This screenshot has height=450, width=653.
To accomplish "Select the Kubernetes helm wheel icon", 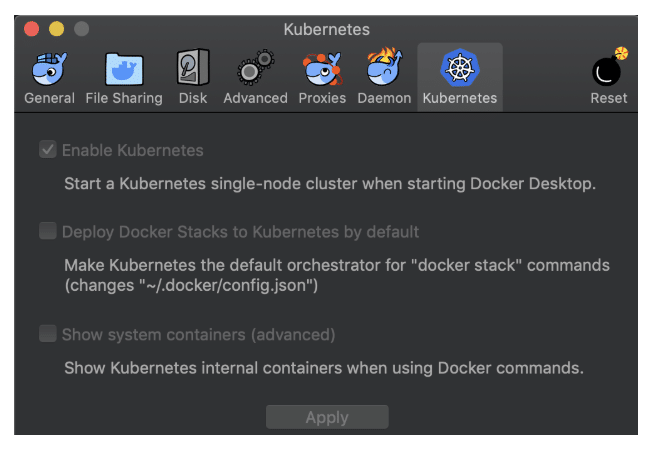I will [460, 68].
